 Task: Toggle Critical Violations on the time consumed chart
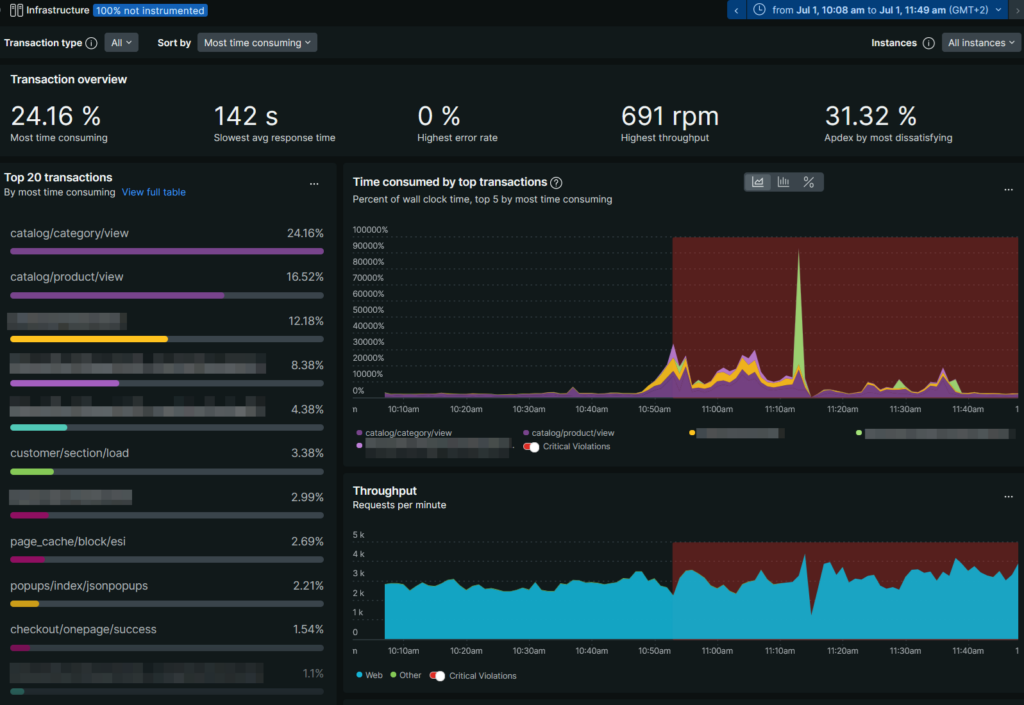[532, 446]
